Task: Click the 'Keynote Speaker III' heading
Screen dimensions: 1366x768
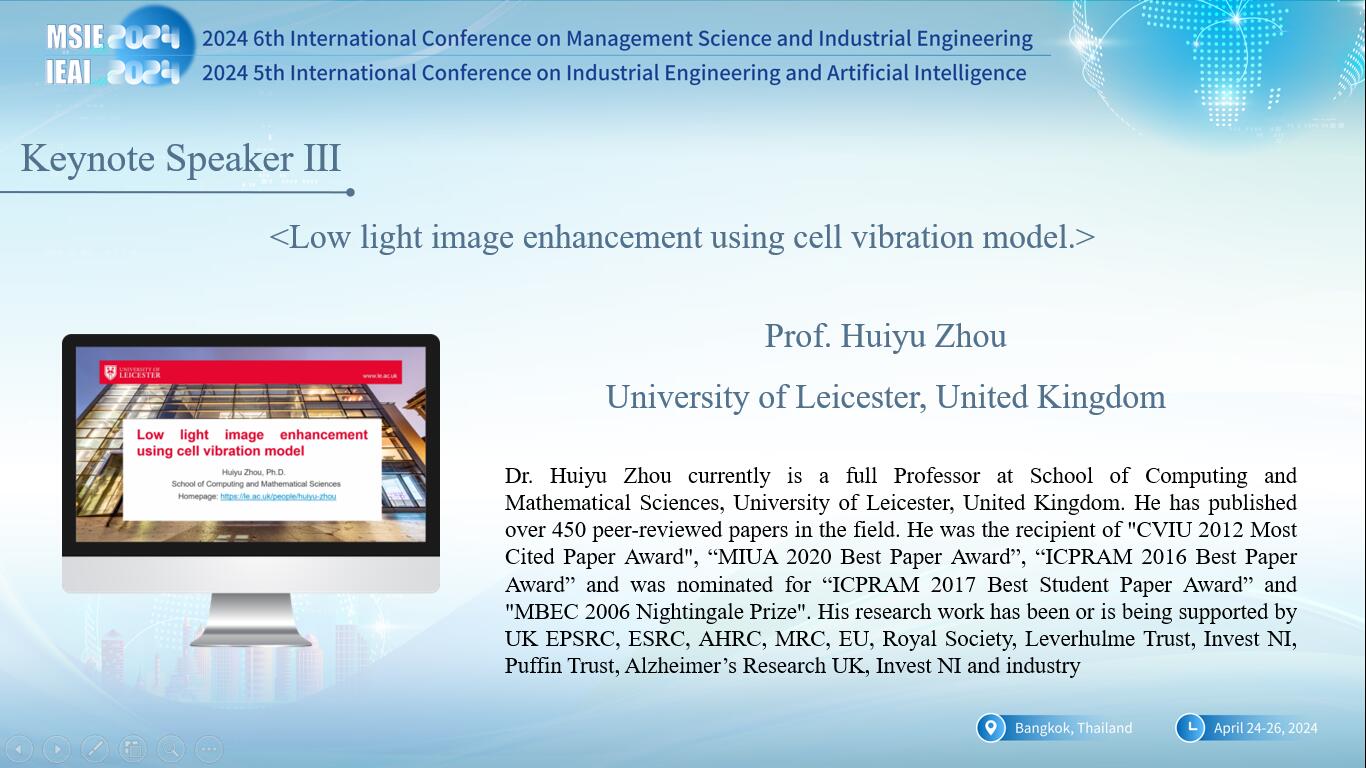Action: [181, 159]
